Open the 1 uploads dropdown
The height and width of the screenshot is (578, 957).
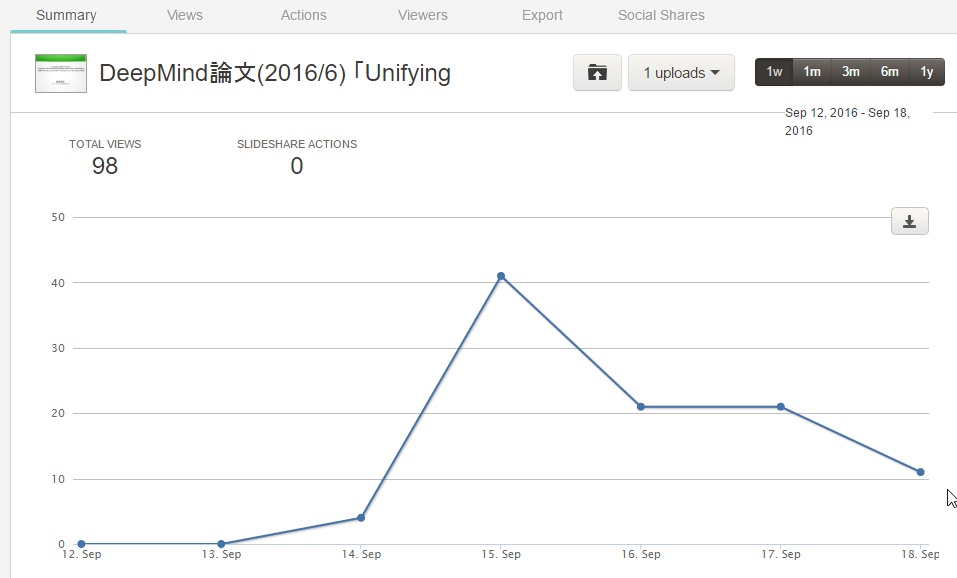tap(681, 72)
